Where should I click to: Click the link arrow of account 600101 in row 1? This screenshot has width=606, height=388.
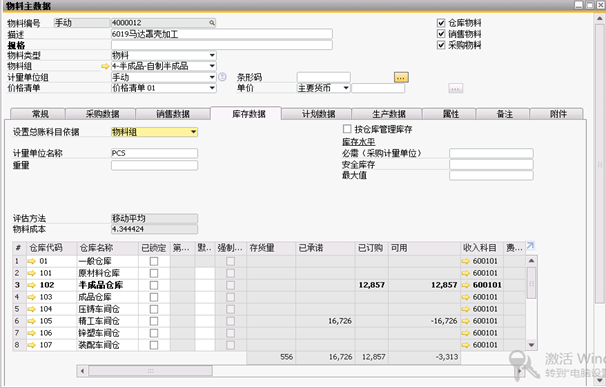point(466,261)
